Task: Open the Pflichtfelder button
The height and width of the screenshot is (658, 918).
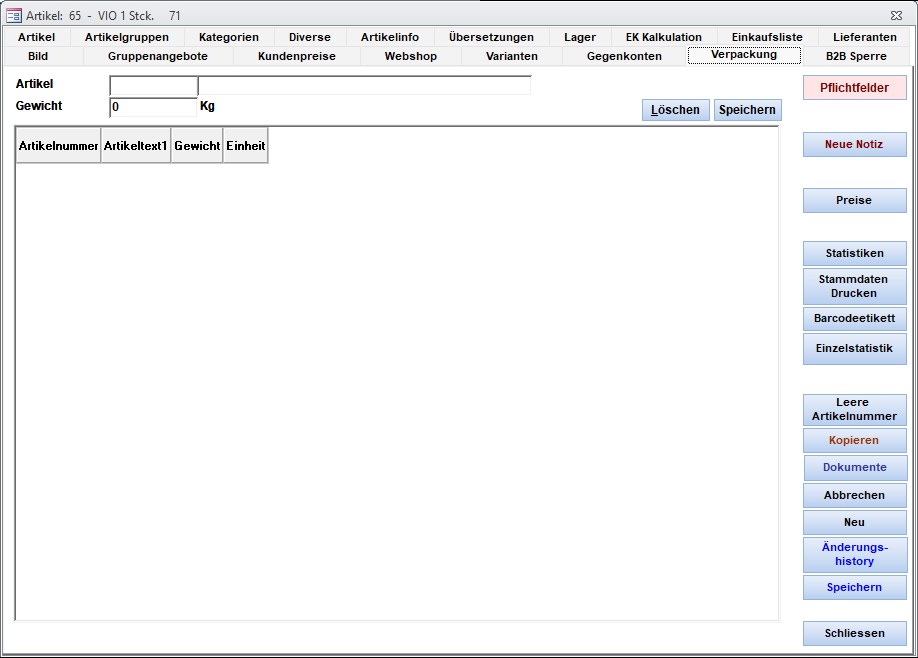Action: (854, 88)
